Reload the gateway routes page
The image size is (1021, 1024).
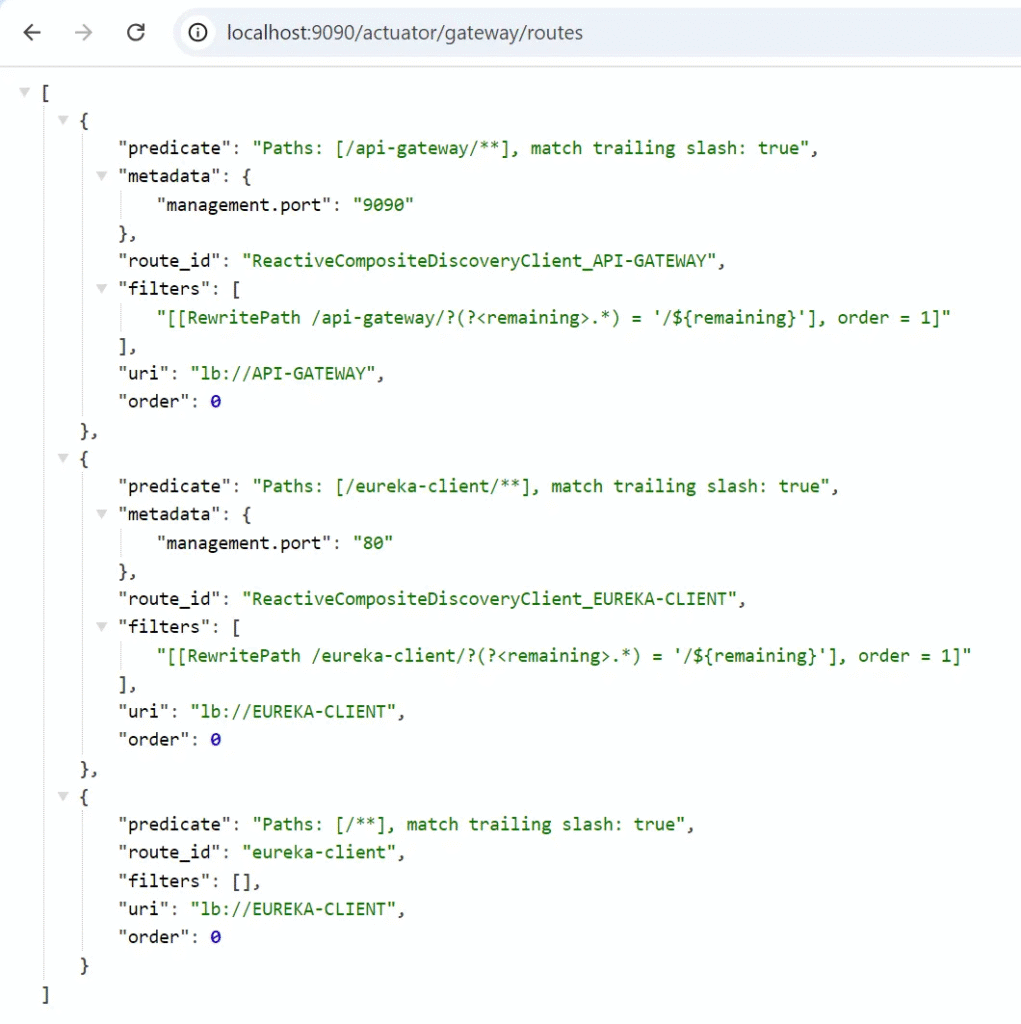point(136,32)
